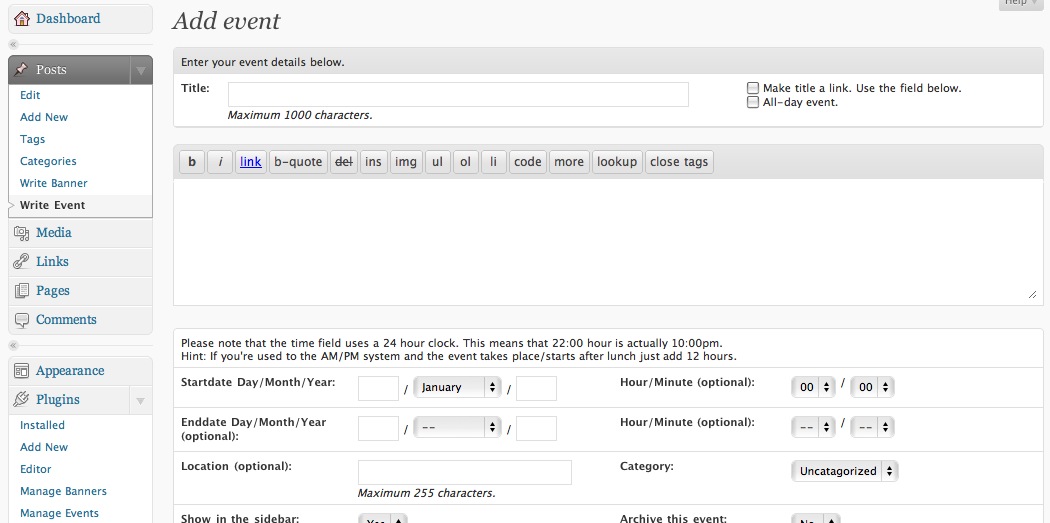The width and height of the screenshot is (1050, 523).
Task: Open the startdate month dropdown (January)
Action: click(x=457, y=388)
